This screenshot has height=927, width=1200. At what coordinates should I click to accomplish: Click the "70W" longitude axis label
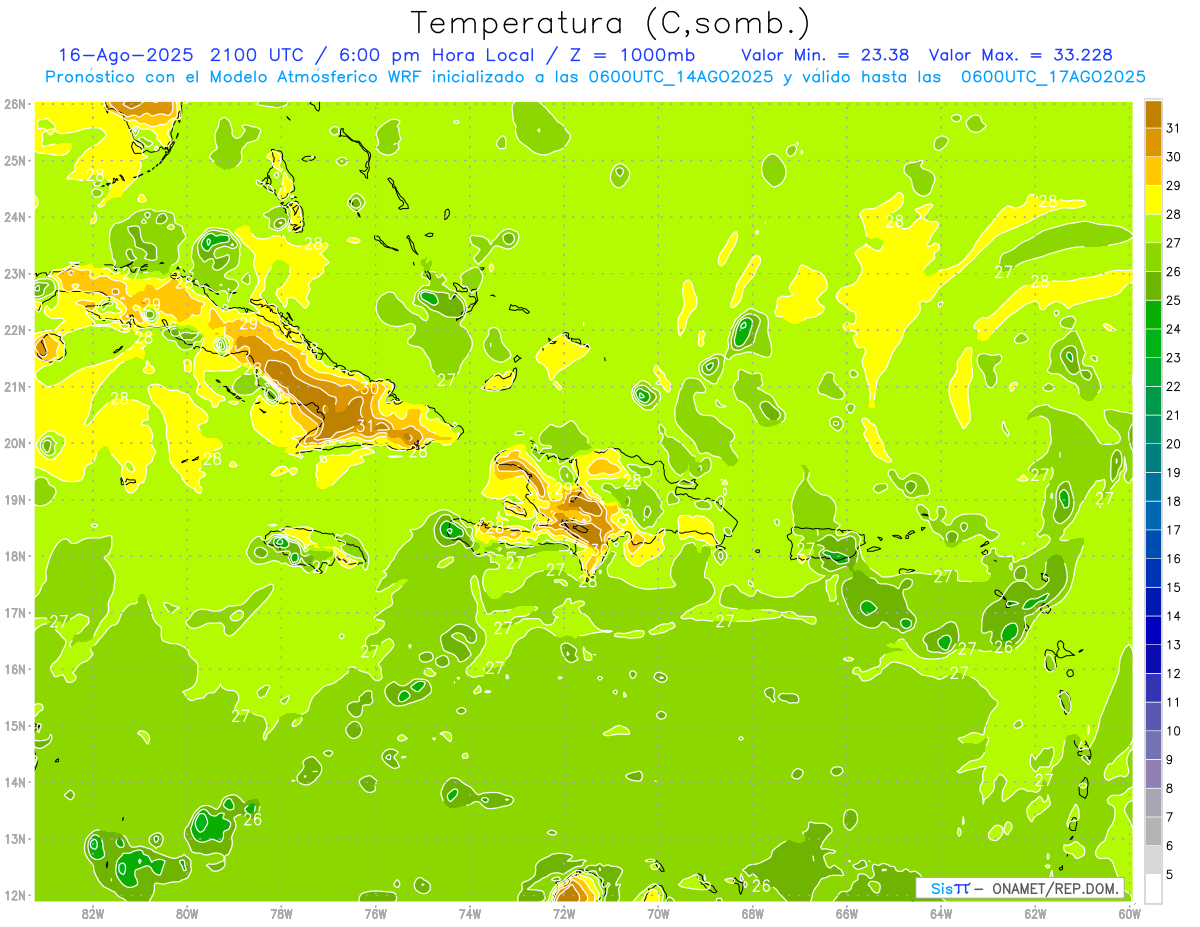[x=658, y=914]
